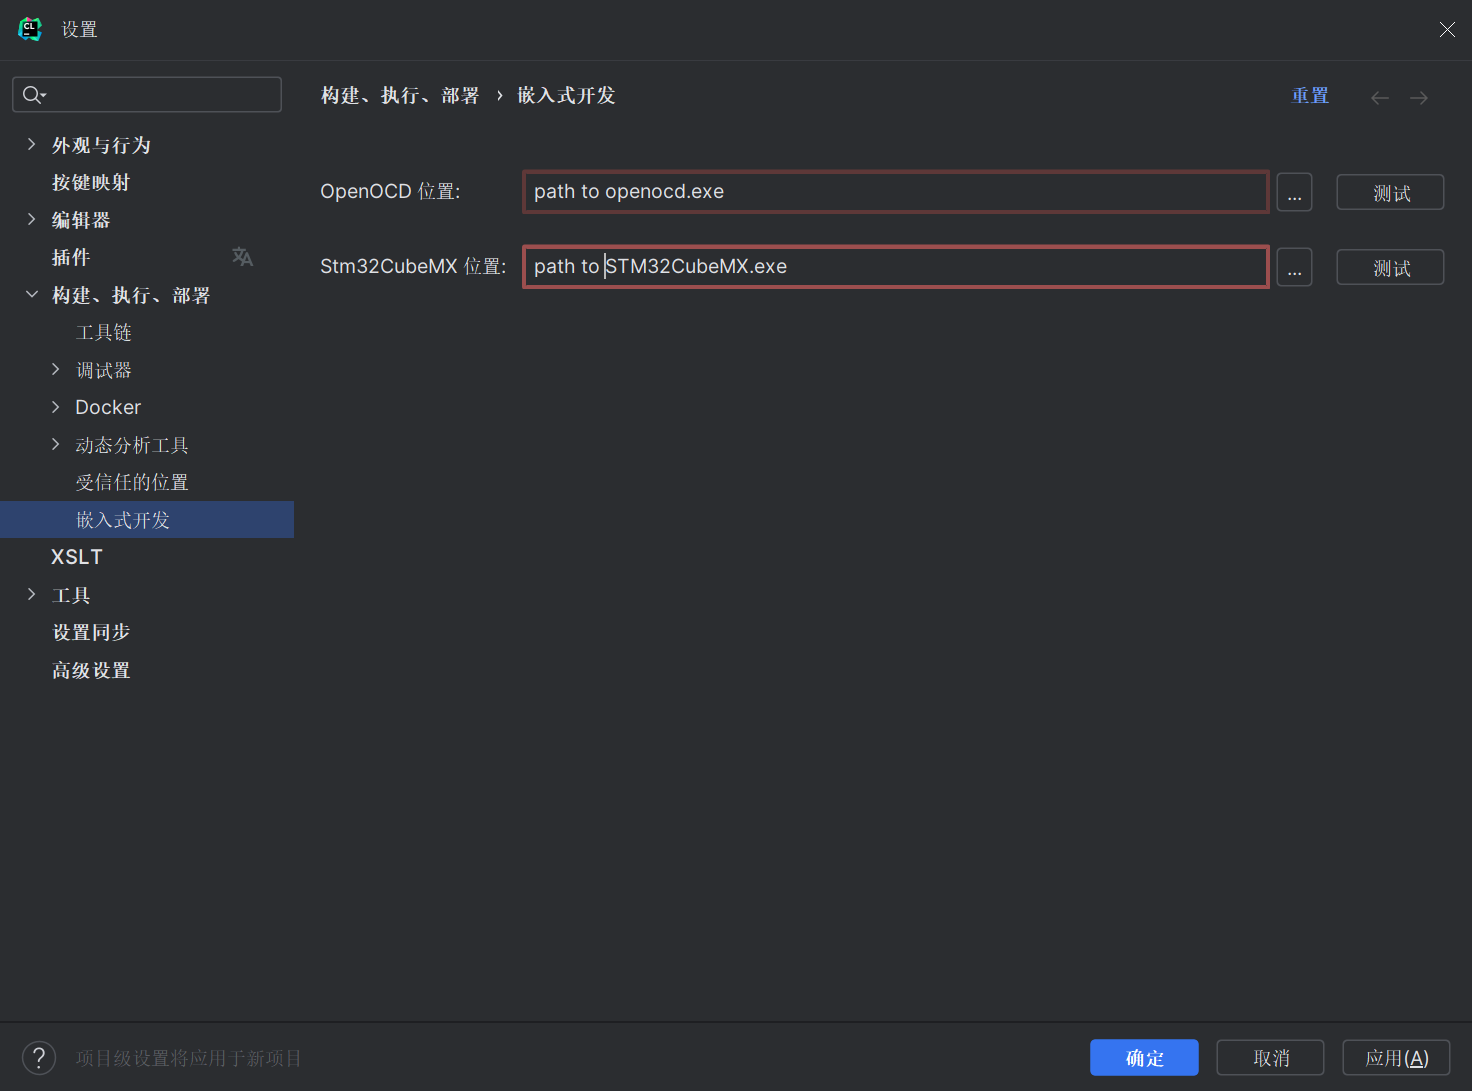The width and height of the screenshot is (1472, 1091).
Task: Expand the Docker settings node
Action: (56, 407)
